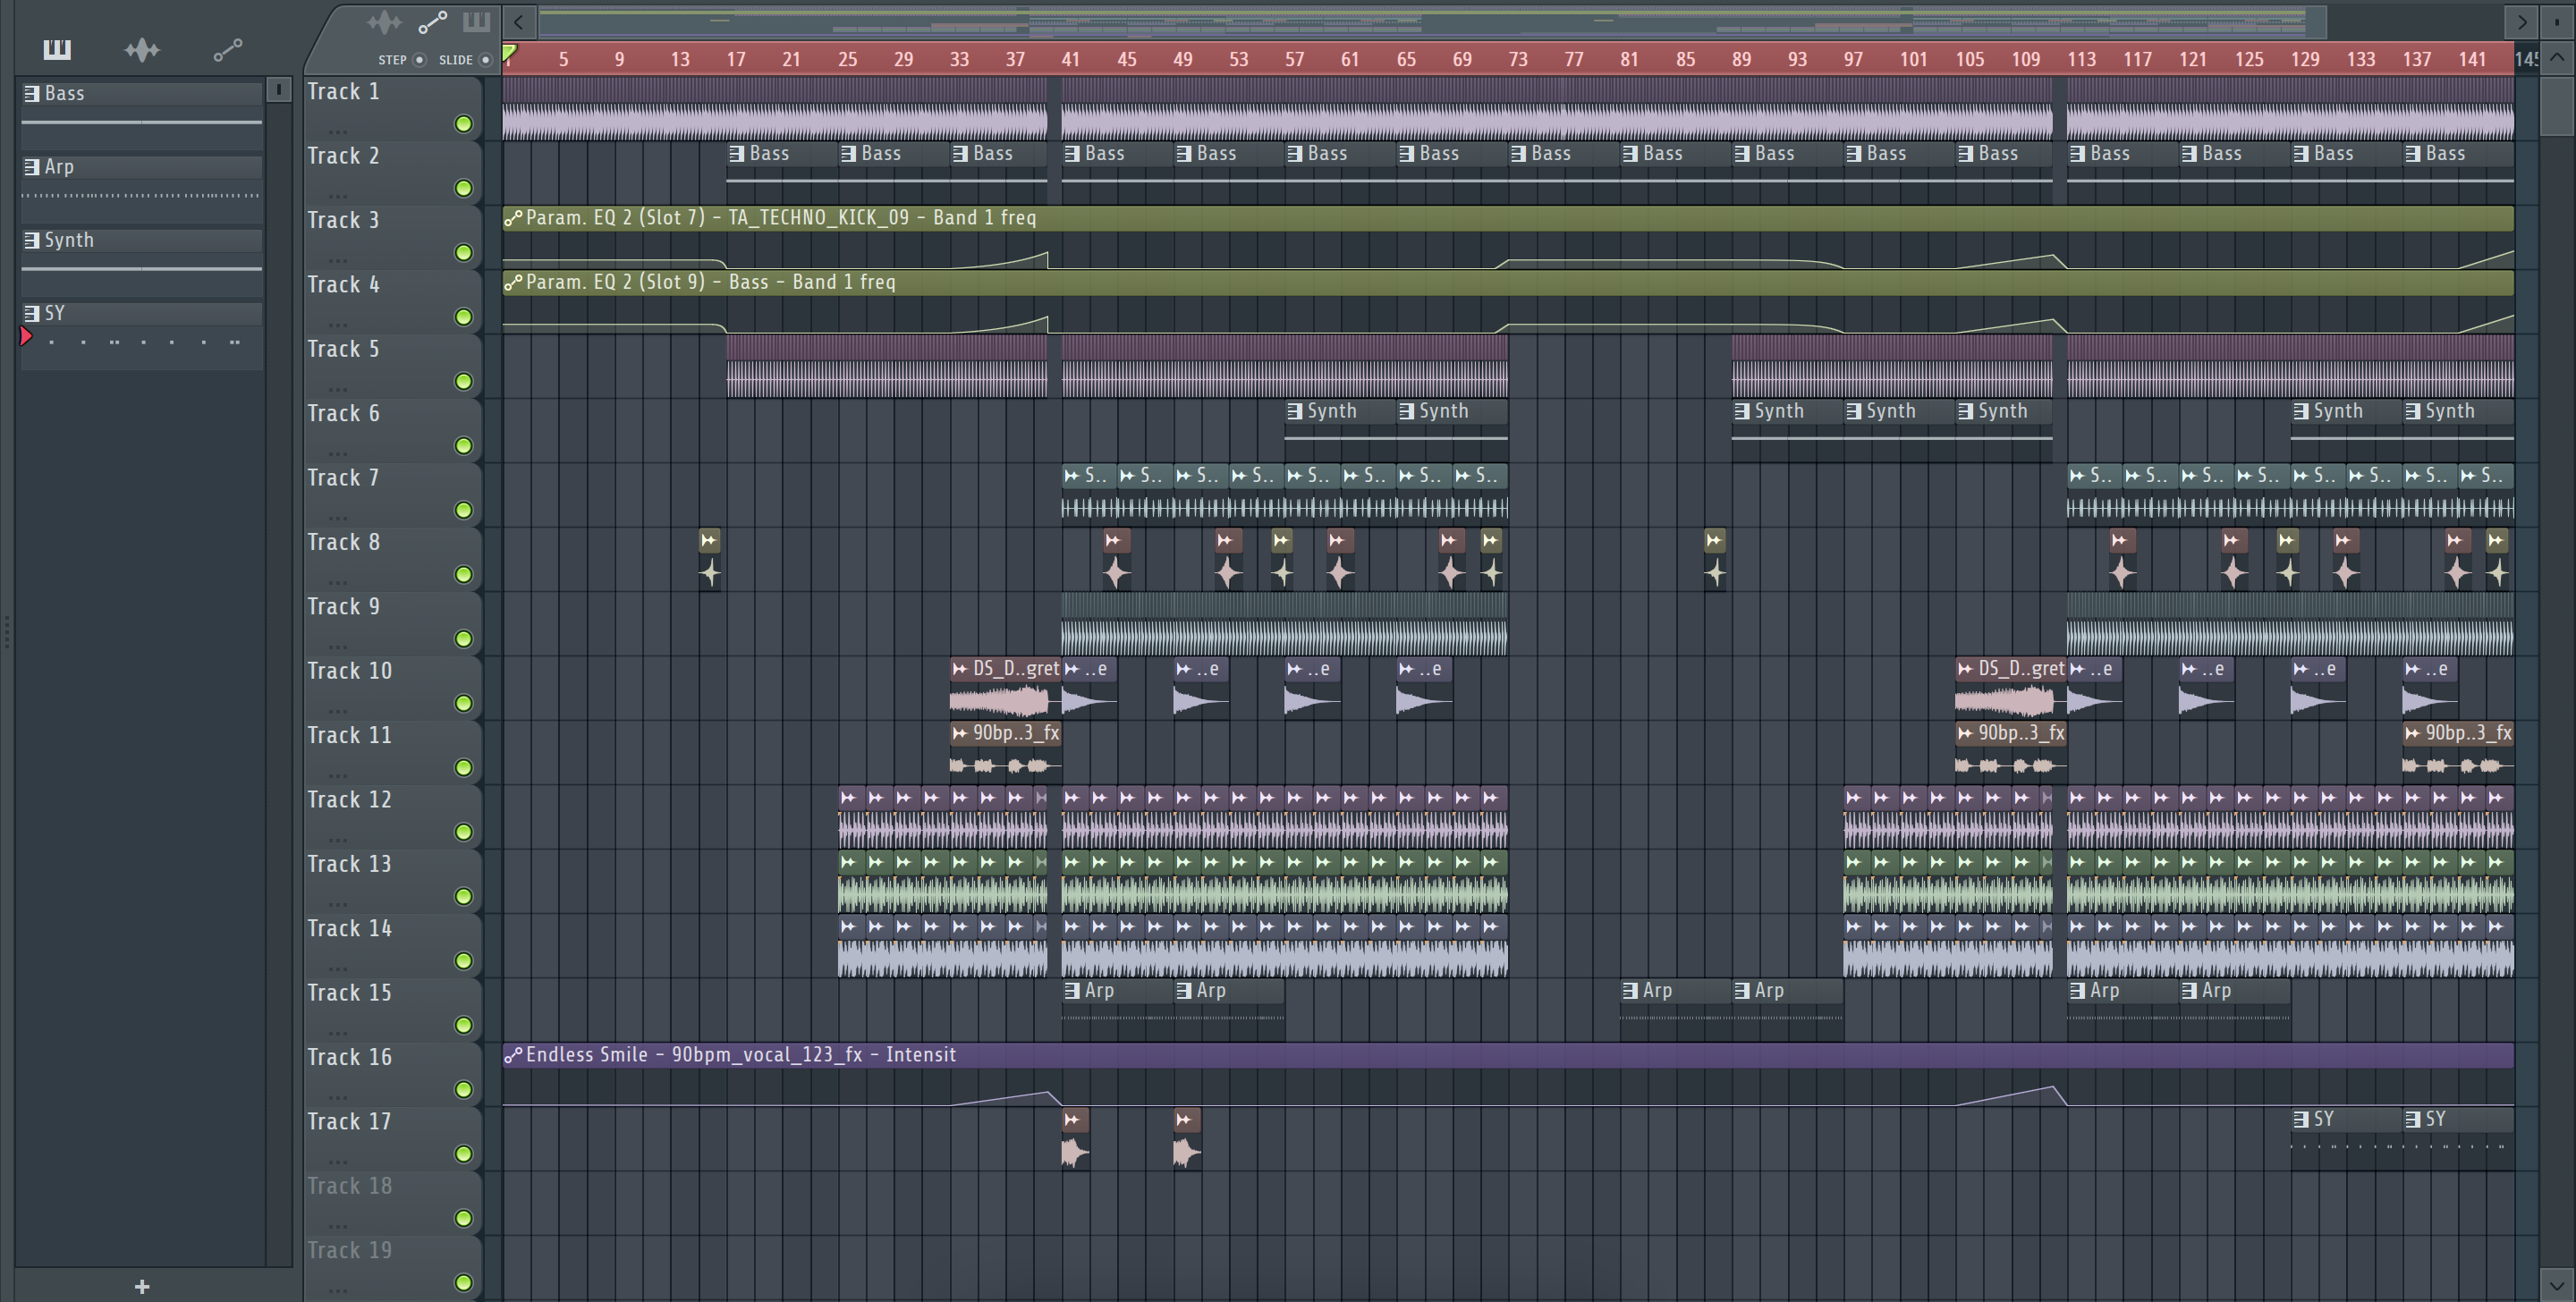
Task: Select the Track 17 header
Action: coord(392,1139)
